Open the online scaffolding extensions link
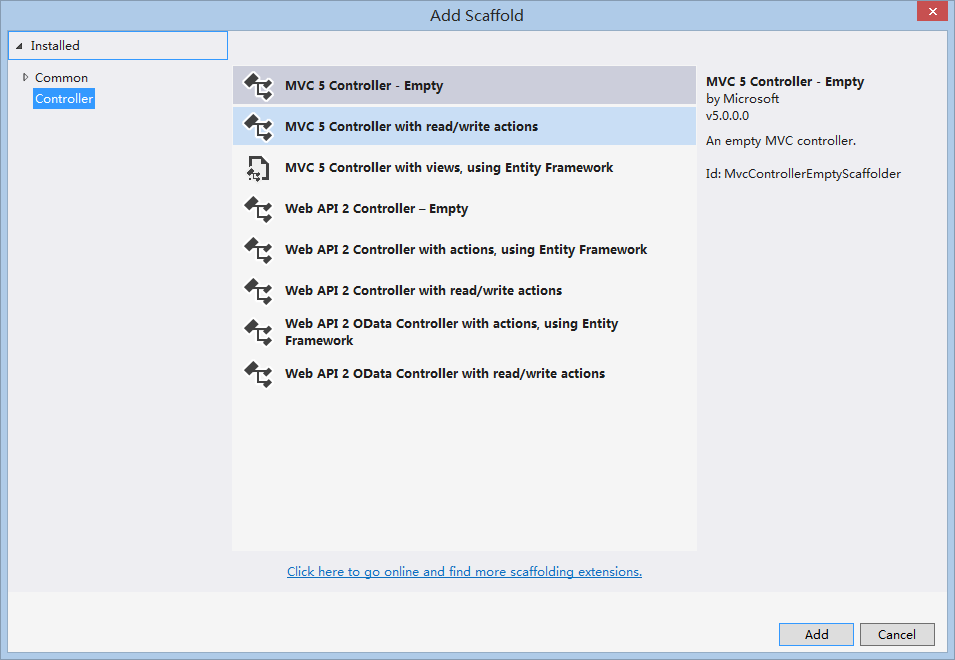Image resolution: width=955 pixels, height=660 pixels. [464, 572]
